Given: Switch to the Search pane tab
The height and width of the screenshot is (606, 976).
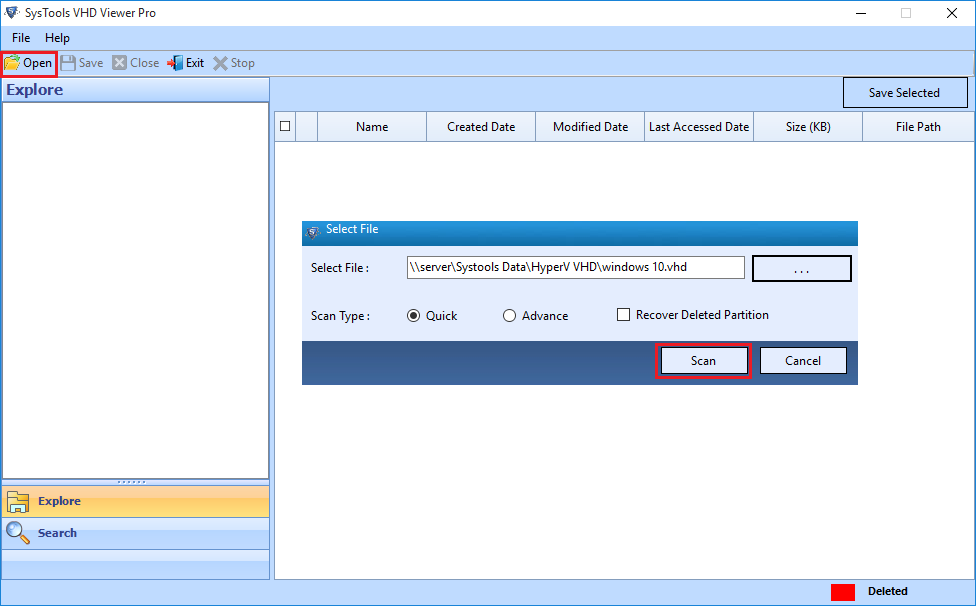Looking at the screenshot, I should pos(136,533).
